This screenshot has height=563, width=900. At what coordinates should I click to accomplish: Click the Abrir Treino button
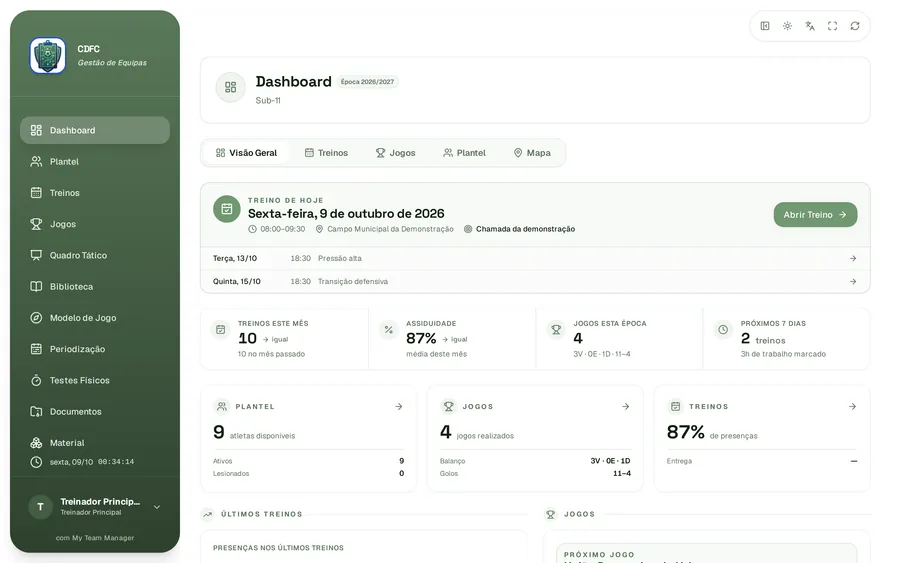(x=815, y=215)
